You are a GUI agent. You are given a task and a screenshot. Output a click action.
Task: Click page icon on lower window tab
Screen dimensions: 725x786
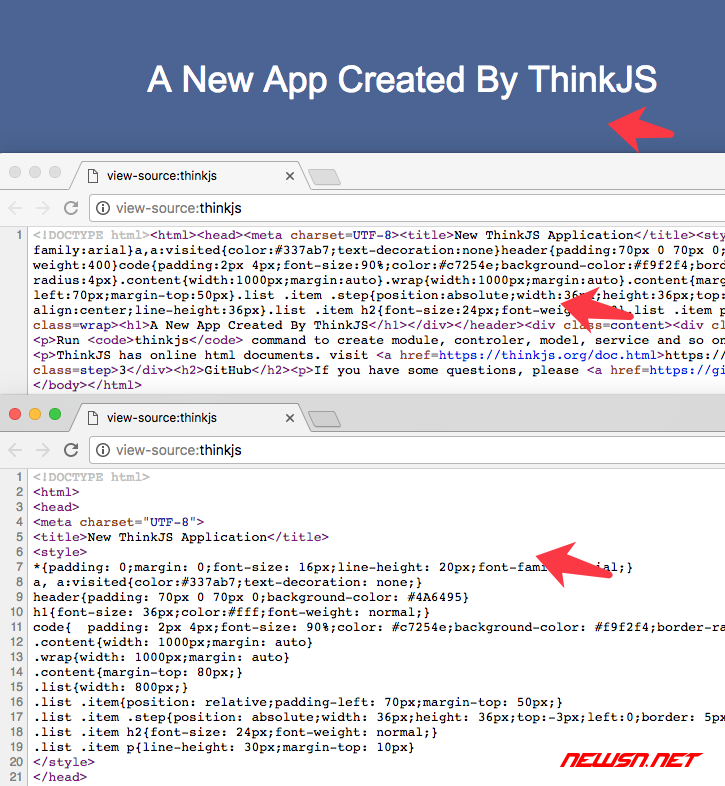pos(93,418)
